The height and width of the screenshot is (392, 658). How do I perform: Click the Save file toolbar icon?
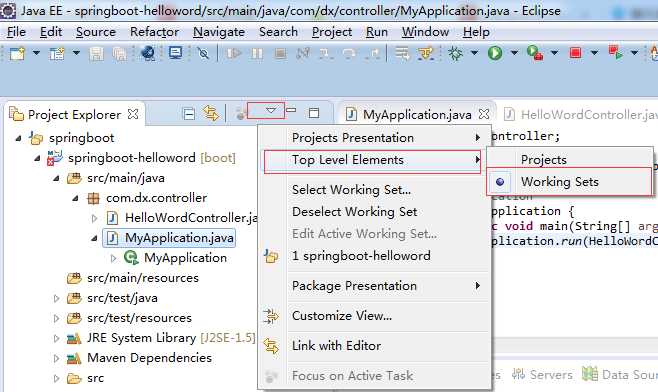click(97, 54)
